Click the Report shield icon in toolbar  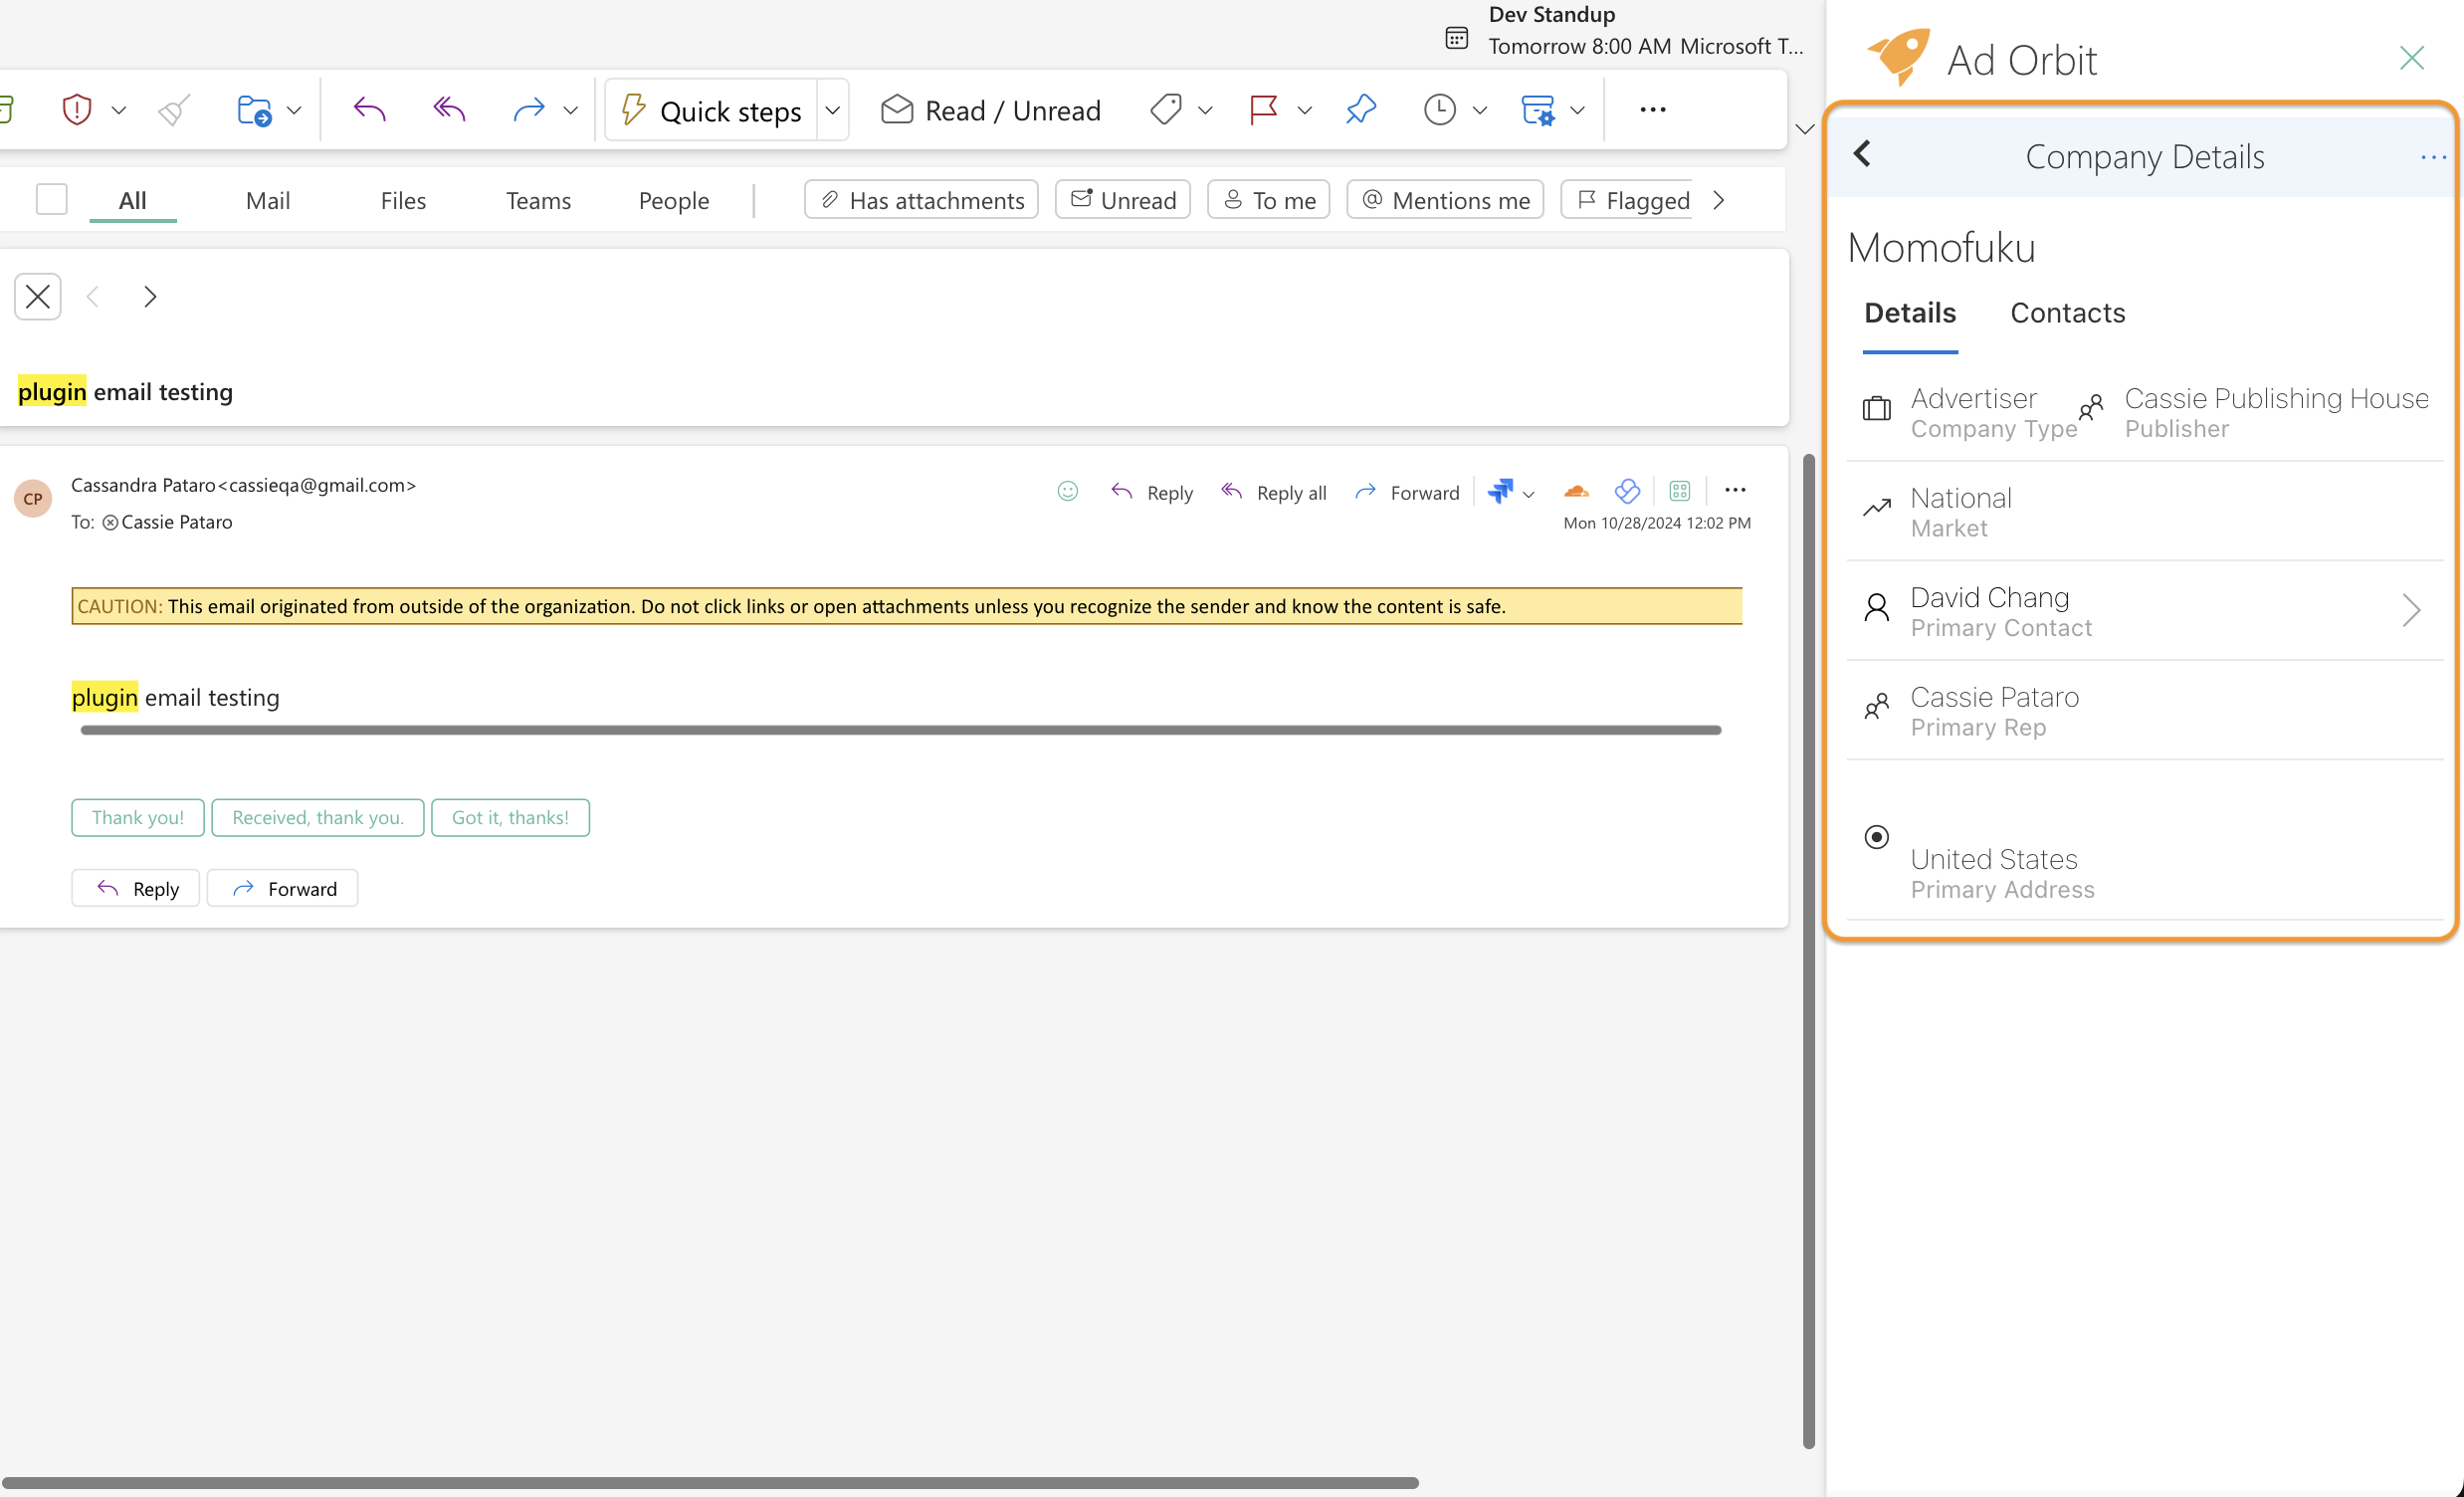77,109
